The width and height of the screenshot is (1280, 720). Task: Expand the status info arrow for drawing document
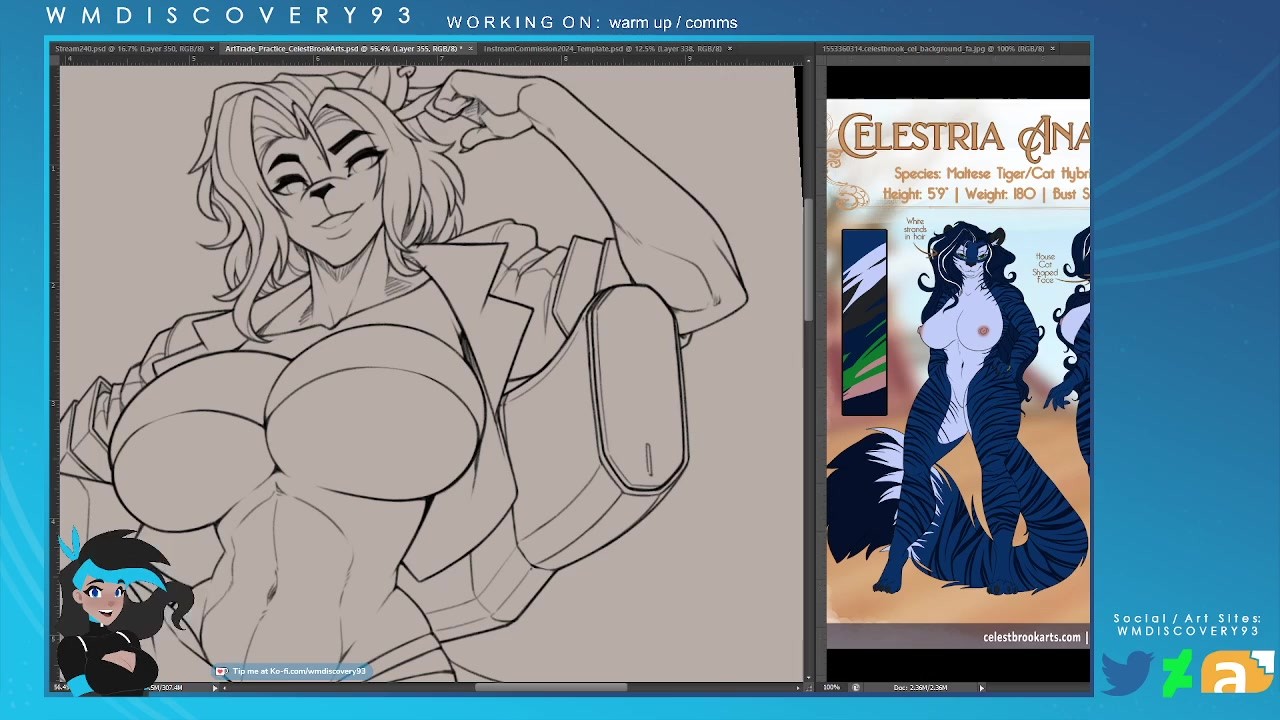coord(214,687)
